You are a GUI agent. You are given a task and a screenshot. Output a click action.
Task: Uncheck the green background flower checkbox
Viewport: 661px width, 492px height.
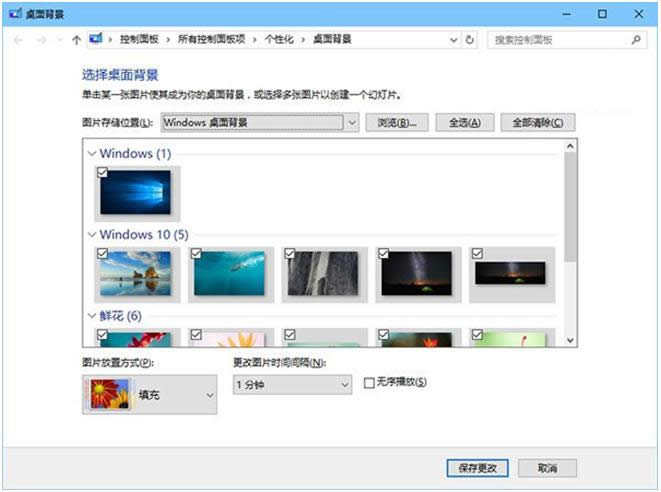477,334
